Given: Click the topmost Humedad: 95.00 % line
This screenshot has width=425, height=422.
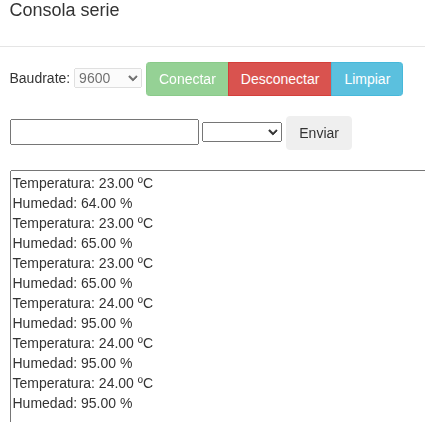Looking at the screenshot, I should pyautogui.click(x=72, y=323).
